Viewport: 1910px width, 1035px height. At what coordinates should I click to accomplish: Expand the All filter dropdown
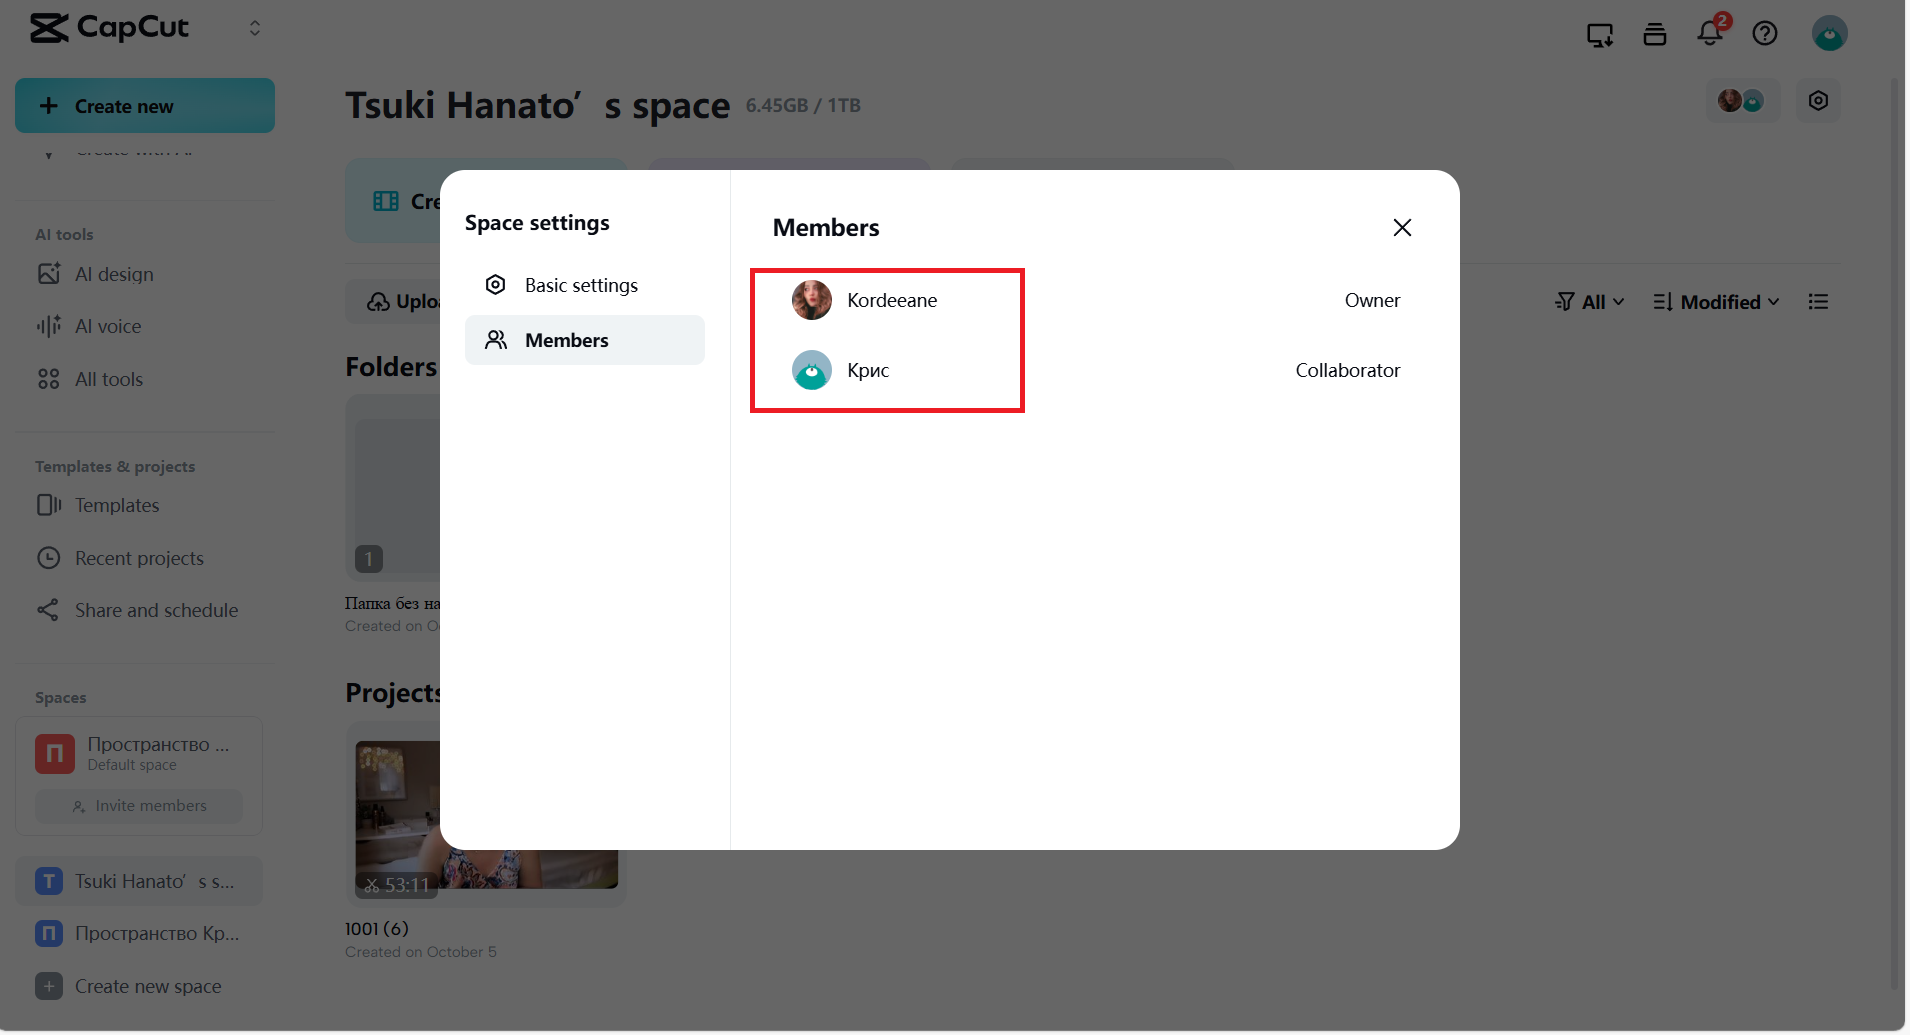pos(1590,302)
